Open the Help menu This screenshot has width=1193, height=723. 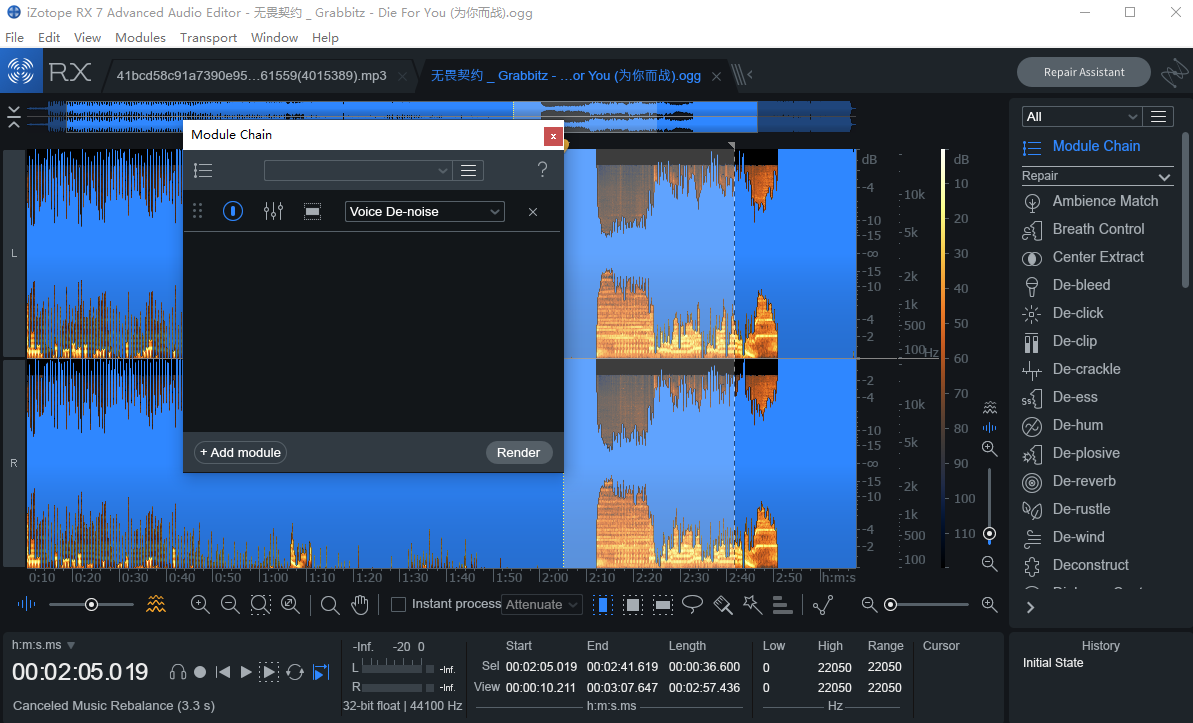(x=325, y=37)
